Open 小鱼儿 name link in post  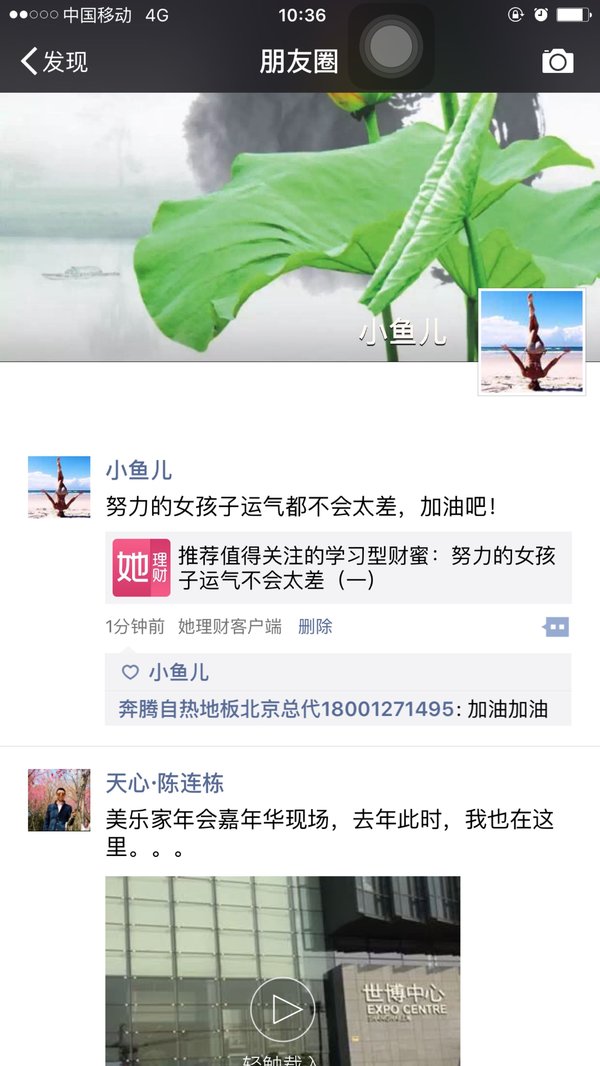coord(139,470)
